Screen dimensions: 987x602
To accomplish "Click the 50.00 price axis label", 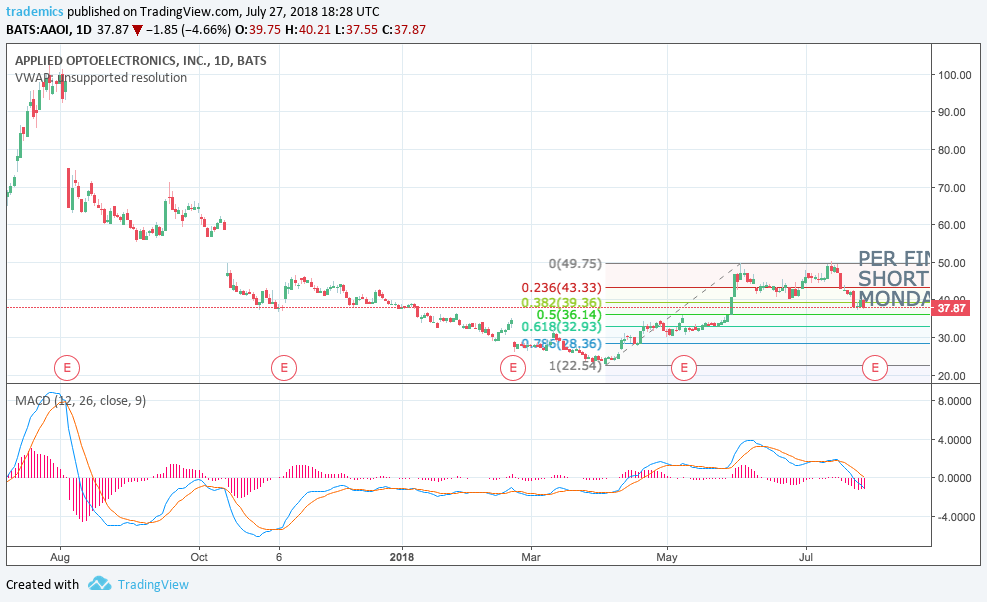I will pos(951,263).
